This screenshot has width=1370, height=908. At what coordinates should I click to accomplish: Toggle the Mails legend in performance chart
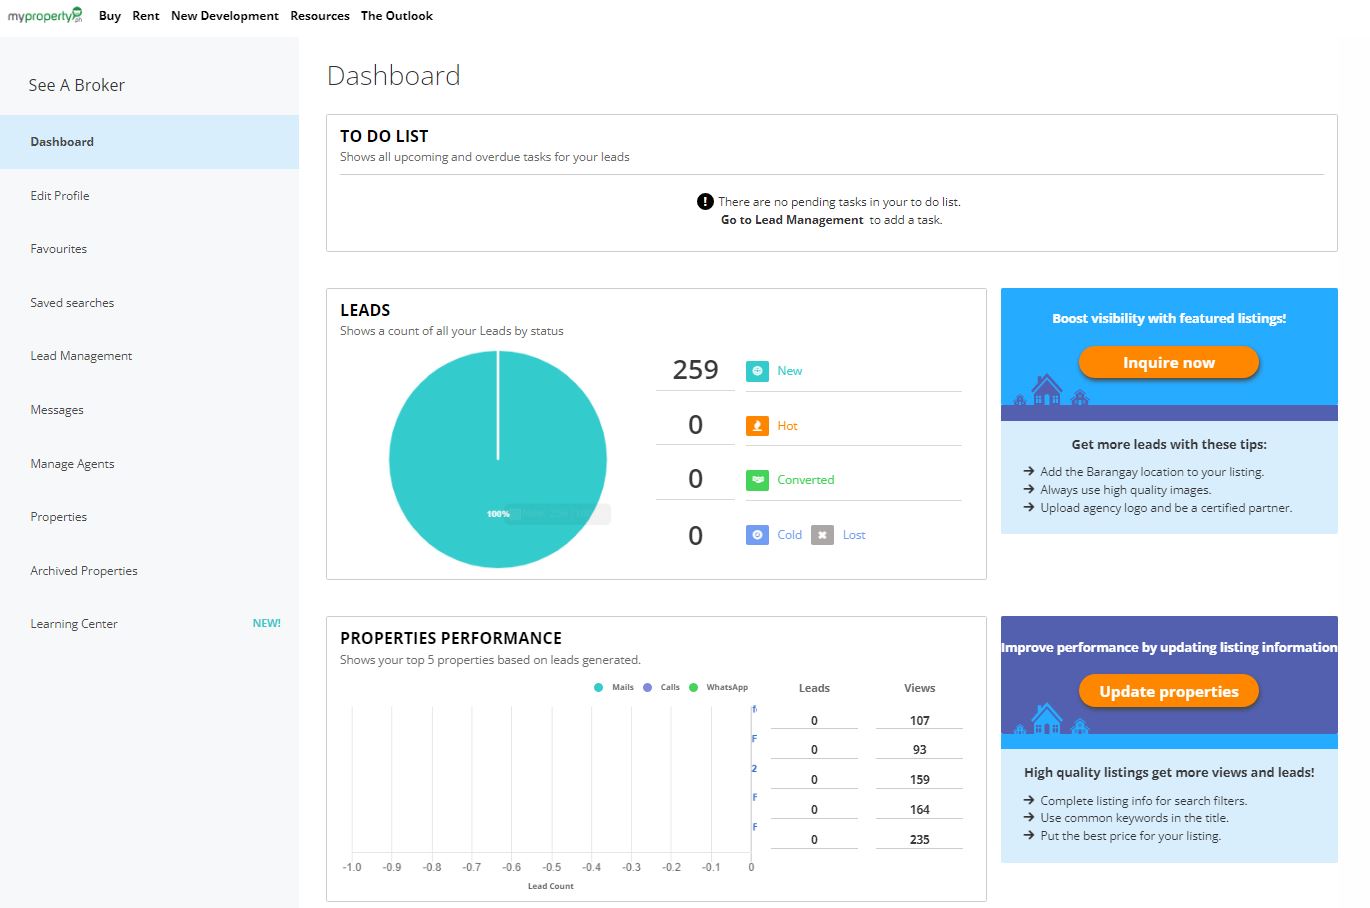point(614,687)
